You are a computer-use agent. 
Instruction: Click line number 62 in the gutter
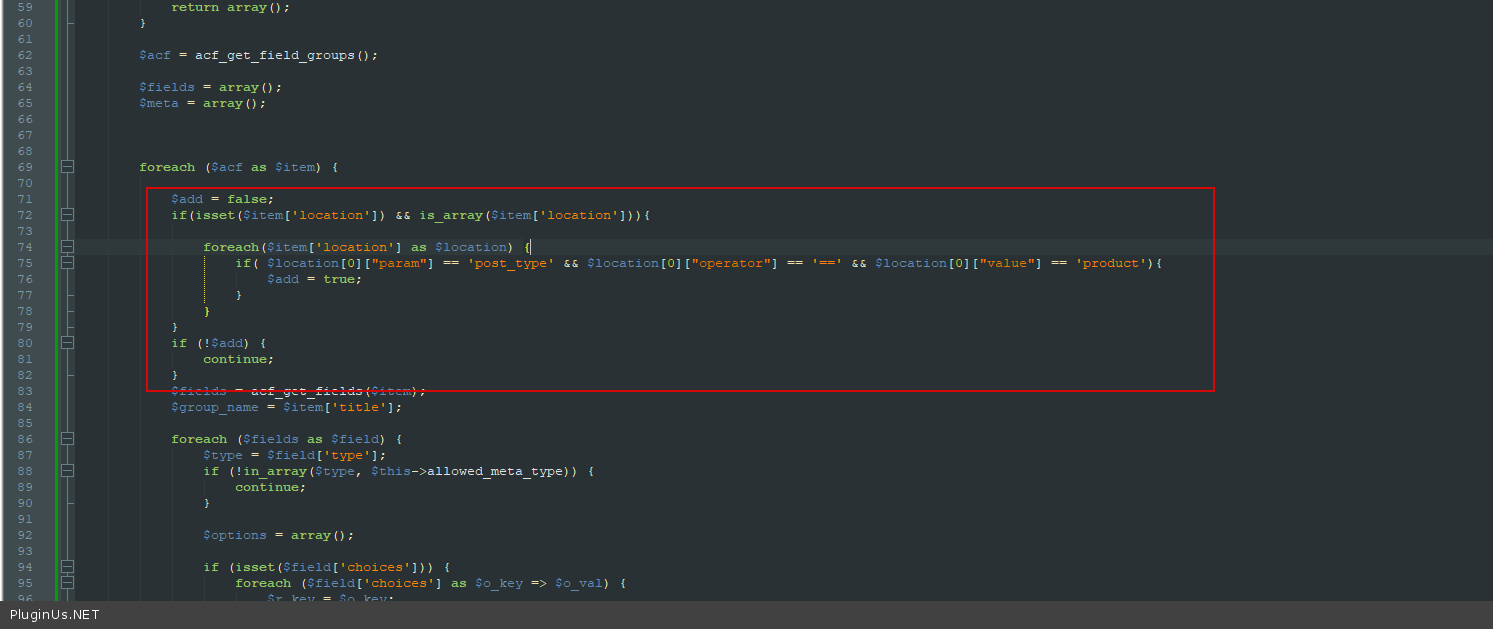(25, 55)
